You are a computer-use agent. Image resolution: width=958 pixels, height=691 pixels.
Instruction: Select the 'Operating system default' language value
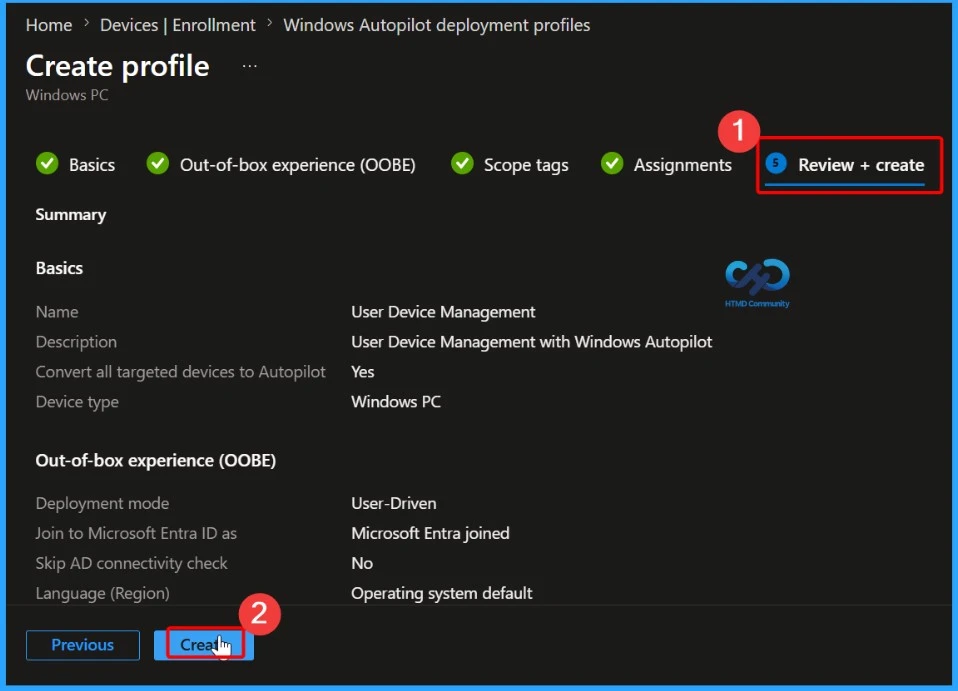[442, 593]
